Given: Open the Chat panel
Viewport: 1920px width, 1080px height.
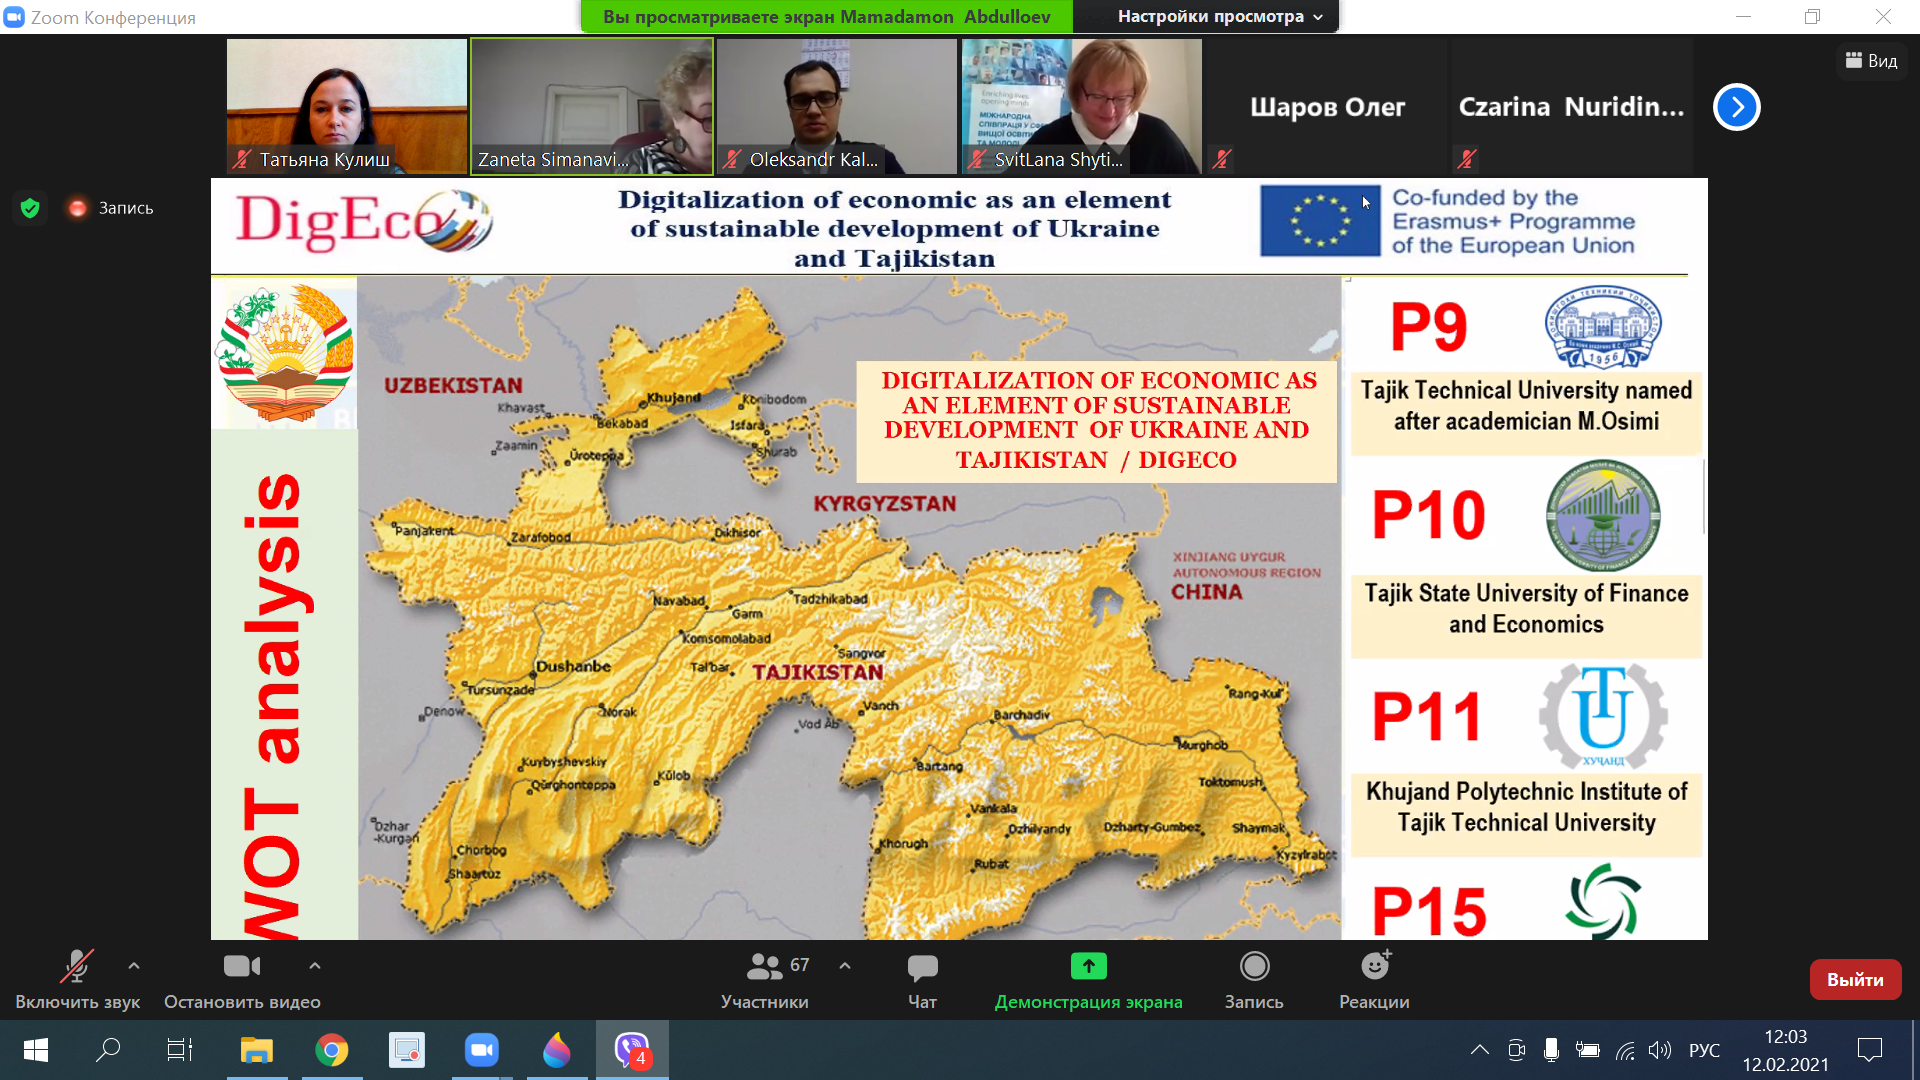Looking at the screenshot, I should tap(921, 979).
